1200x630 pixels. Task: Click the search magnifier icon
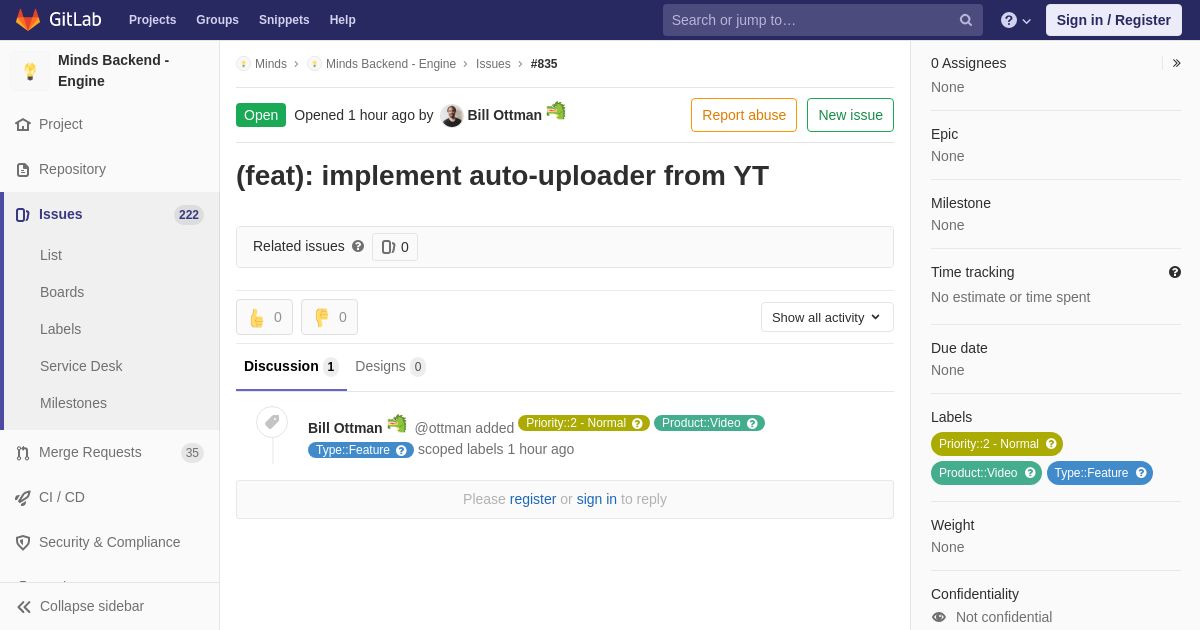tap(966, 20)
